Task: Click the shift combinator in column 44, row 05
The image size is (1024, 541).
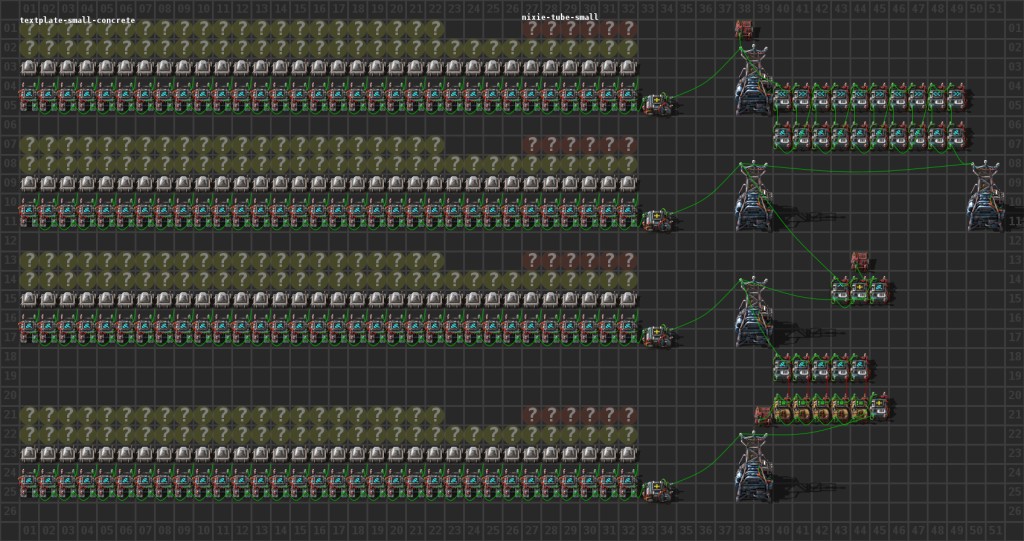Action: 860,97
